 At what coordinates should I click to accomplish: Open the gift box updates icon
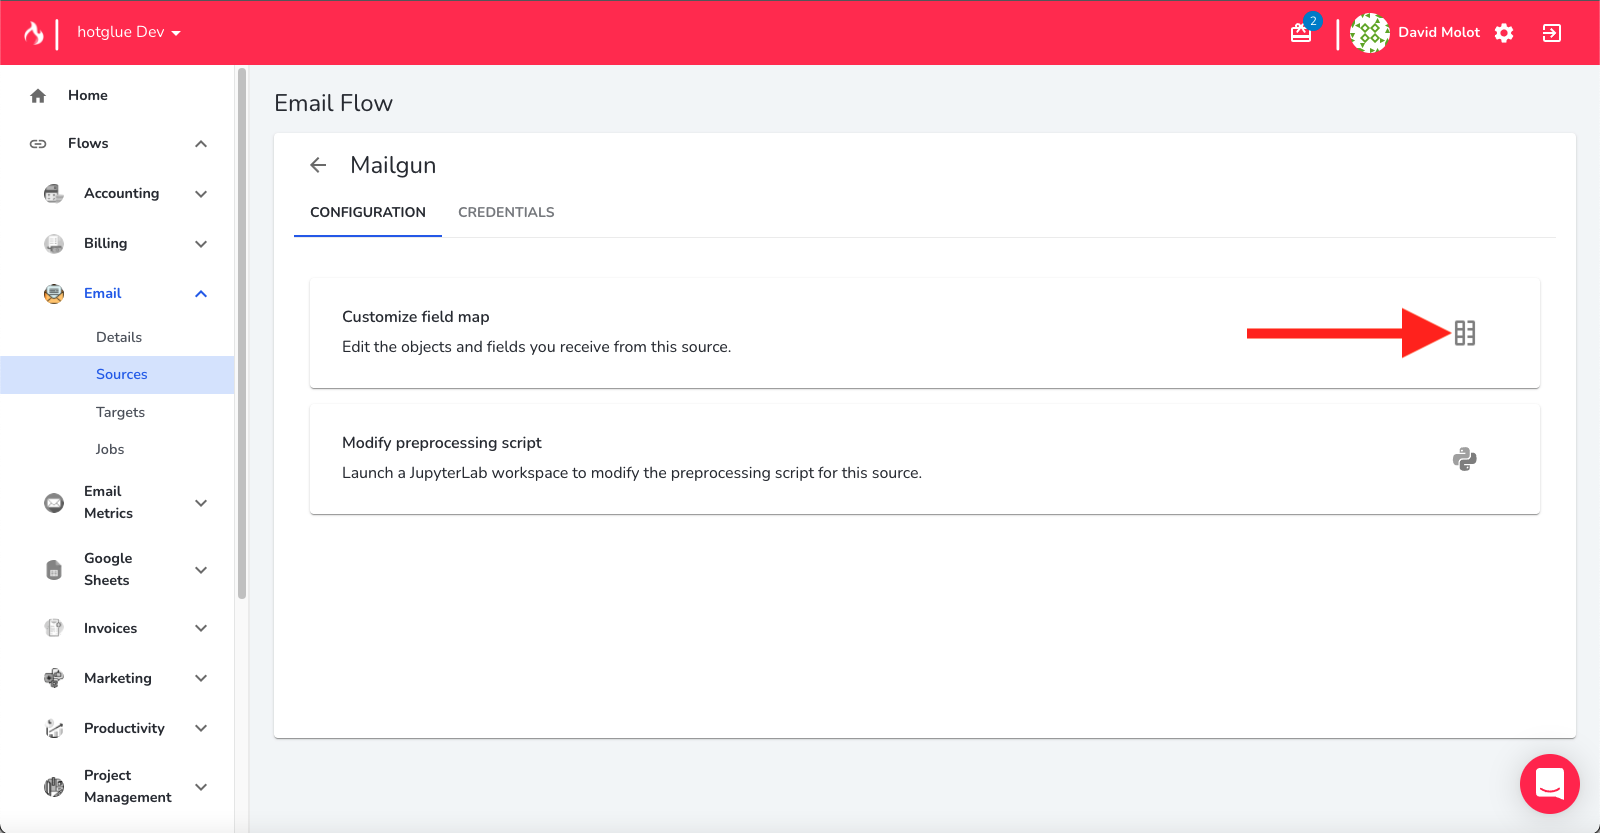pyautogui.click(x=1301, y=33)
